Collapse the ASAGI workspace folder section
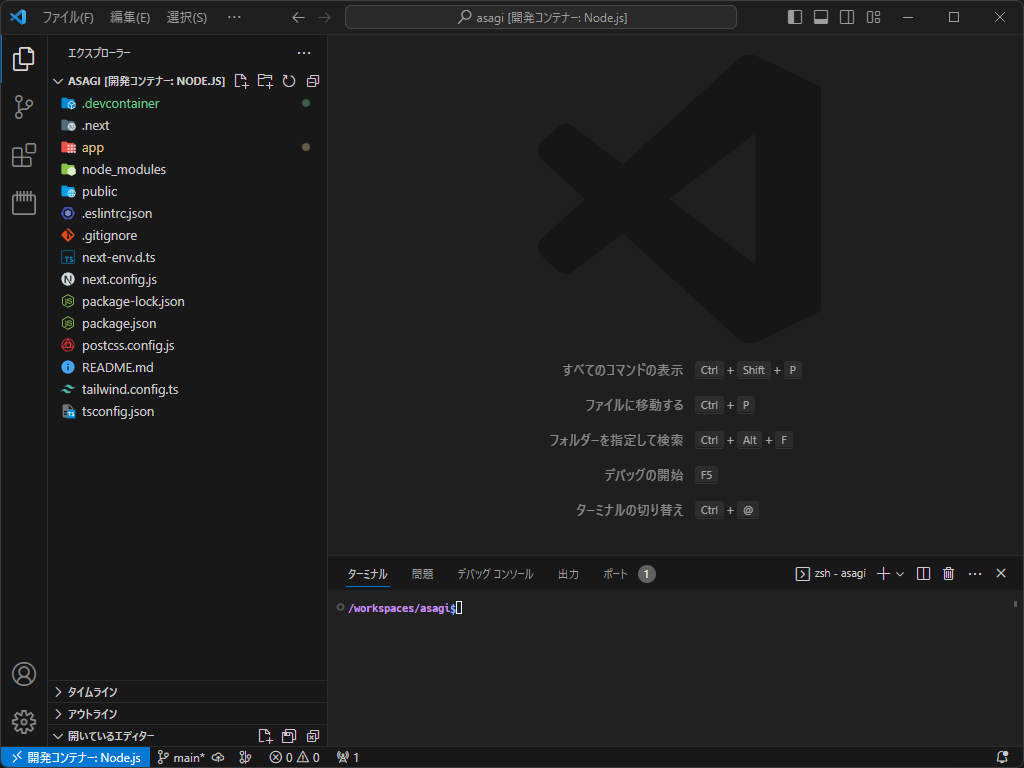 (58, 81)
